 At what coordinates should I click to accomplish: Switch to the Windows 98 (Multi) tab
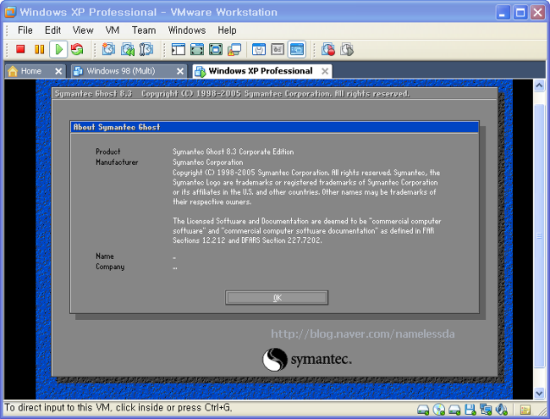click(x=121, y=71)
